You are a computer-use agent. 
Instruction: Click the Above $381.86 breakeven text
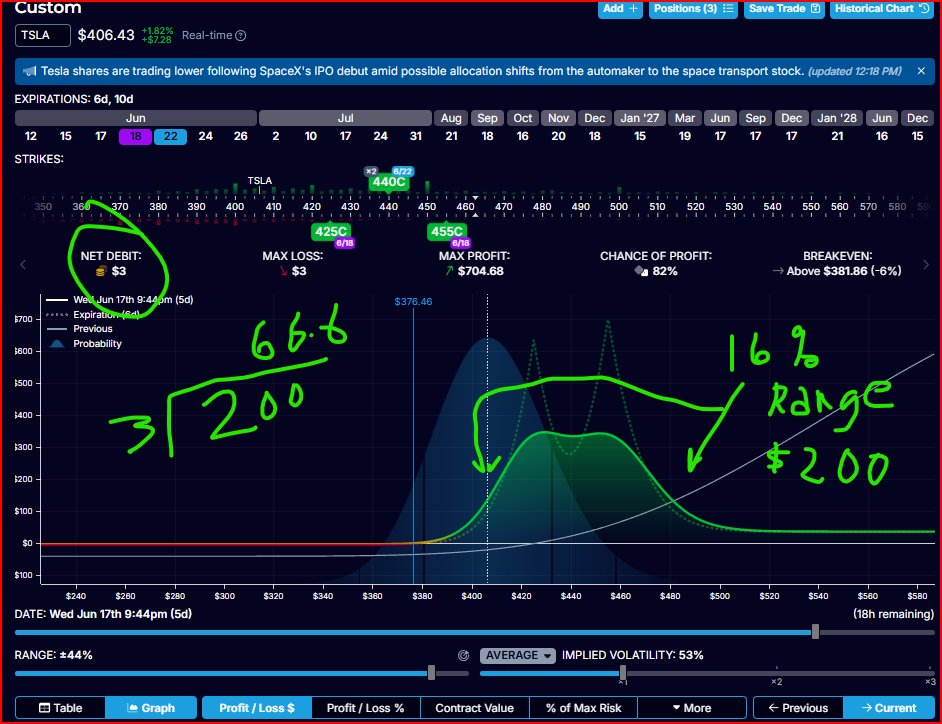[x=844, y=272]
